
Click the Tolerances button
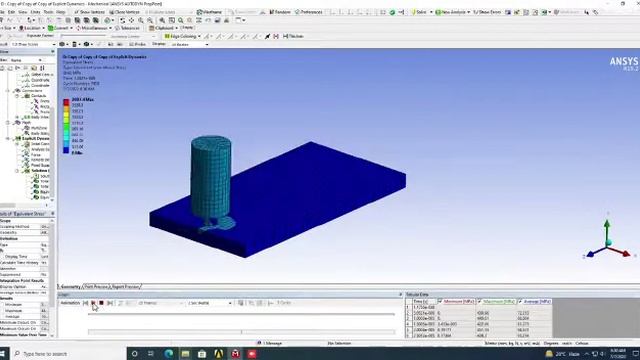tap(127, 28)
